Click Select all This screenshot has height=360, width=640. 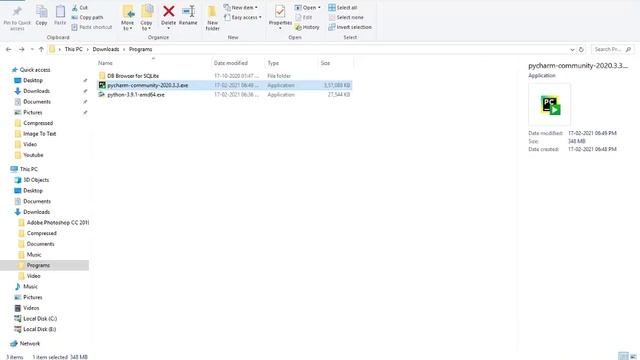(343, 8)
